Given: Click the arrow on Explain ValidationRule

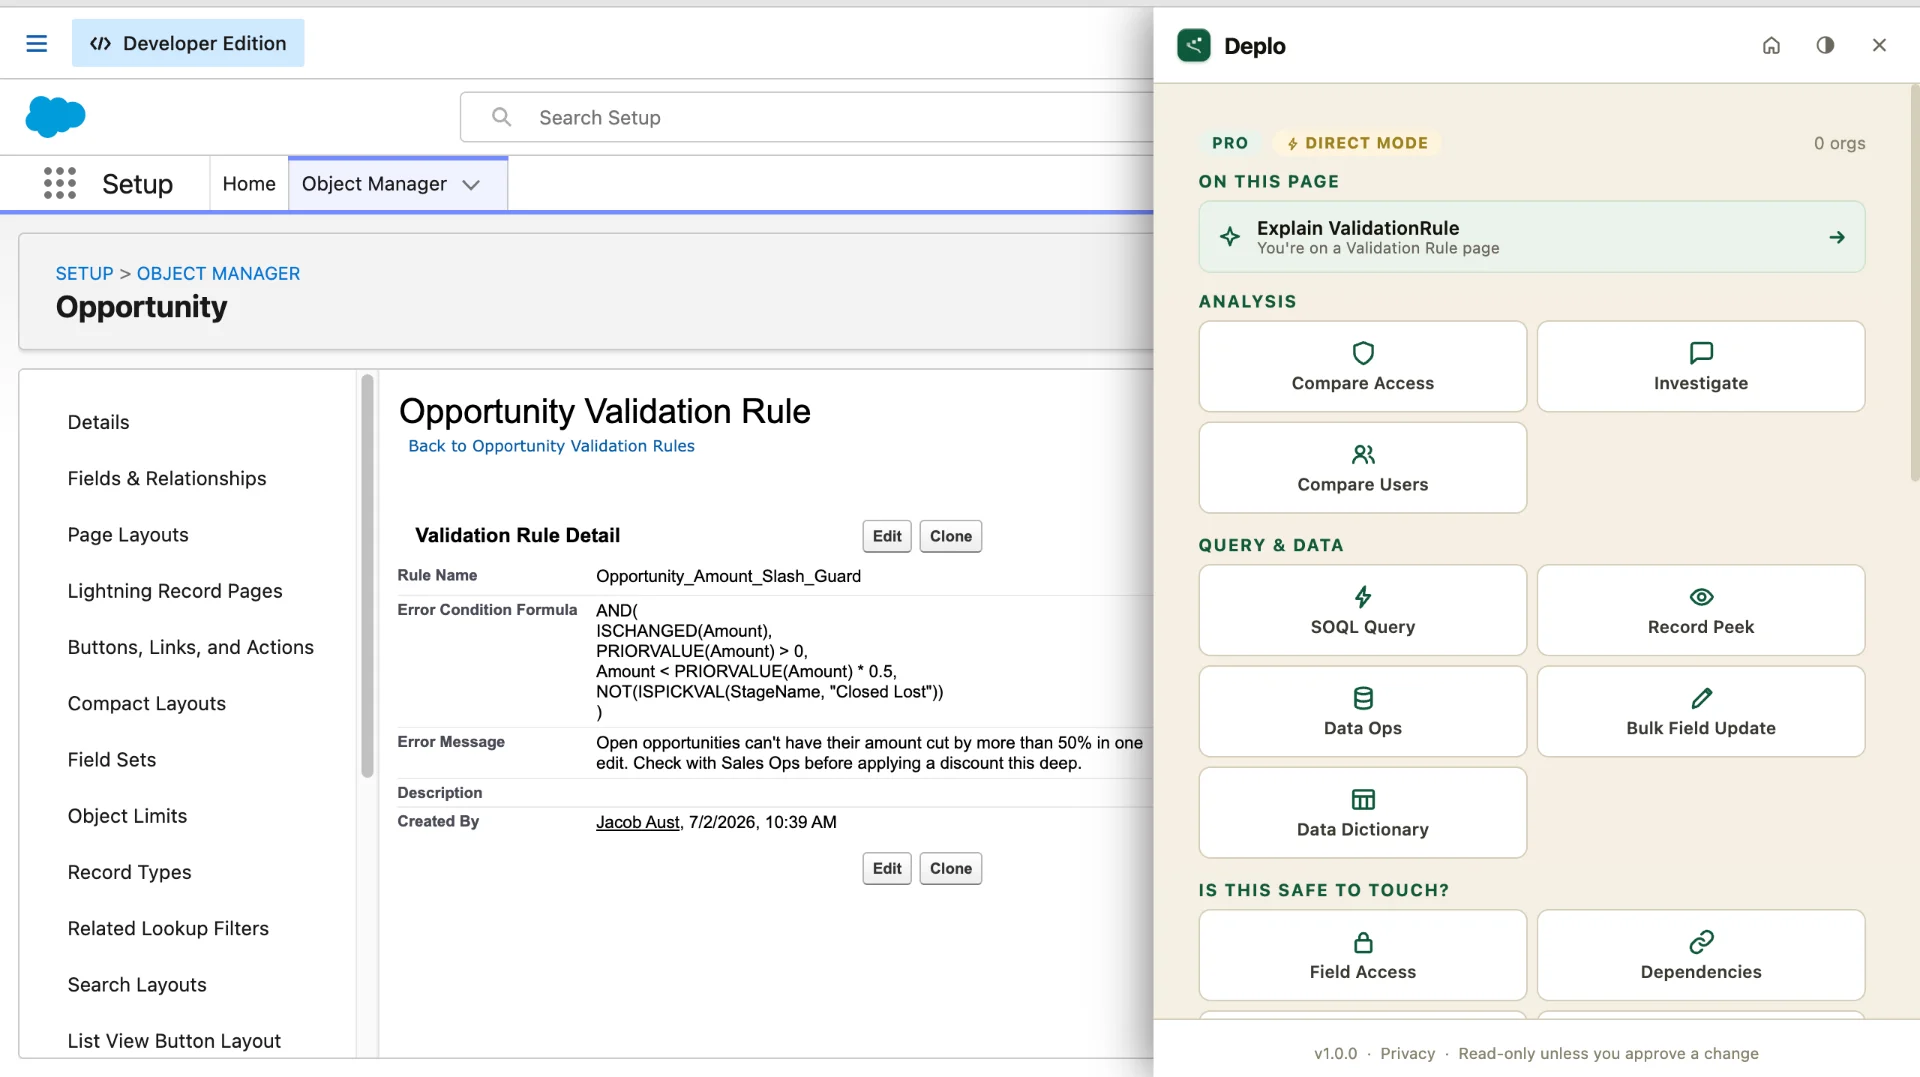Looking at the screenshot, I should click(x=1837, y=237).
